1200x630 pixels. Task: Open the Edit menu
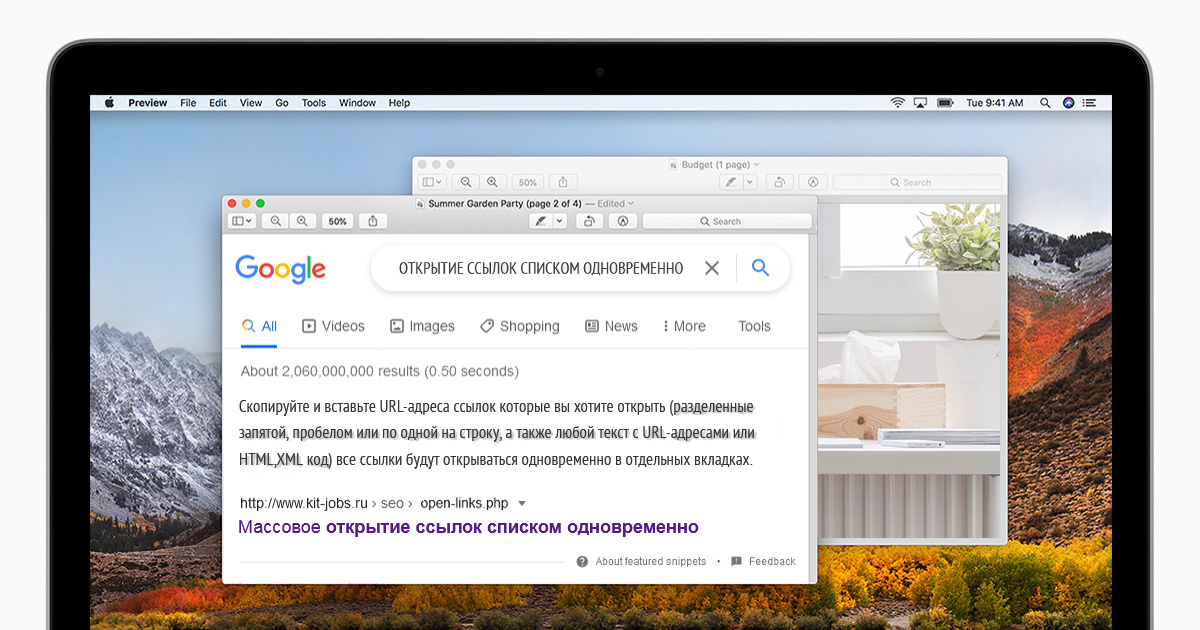(x=218, y=103)
